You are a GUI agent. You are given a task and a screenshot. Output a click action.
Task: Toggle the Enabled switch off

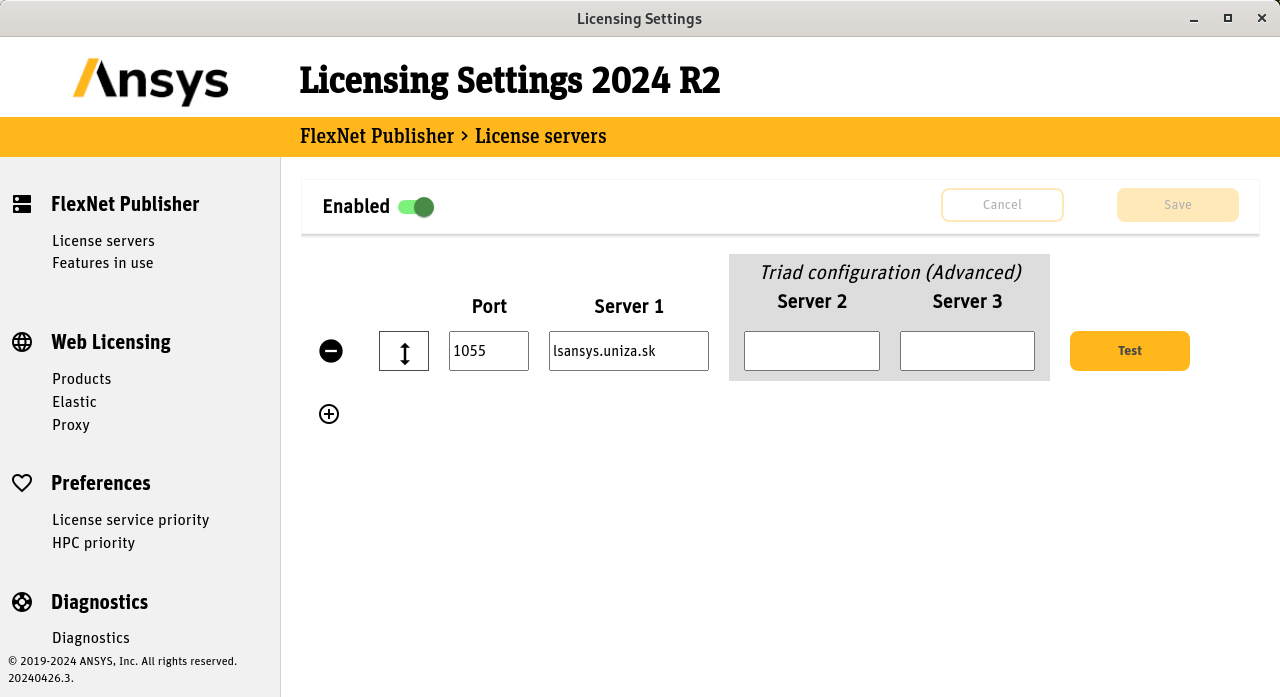click(x=416, y=207)
